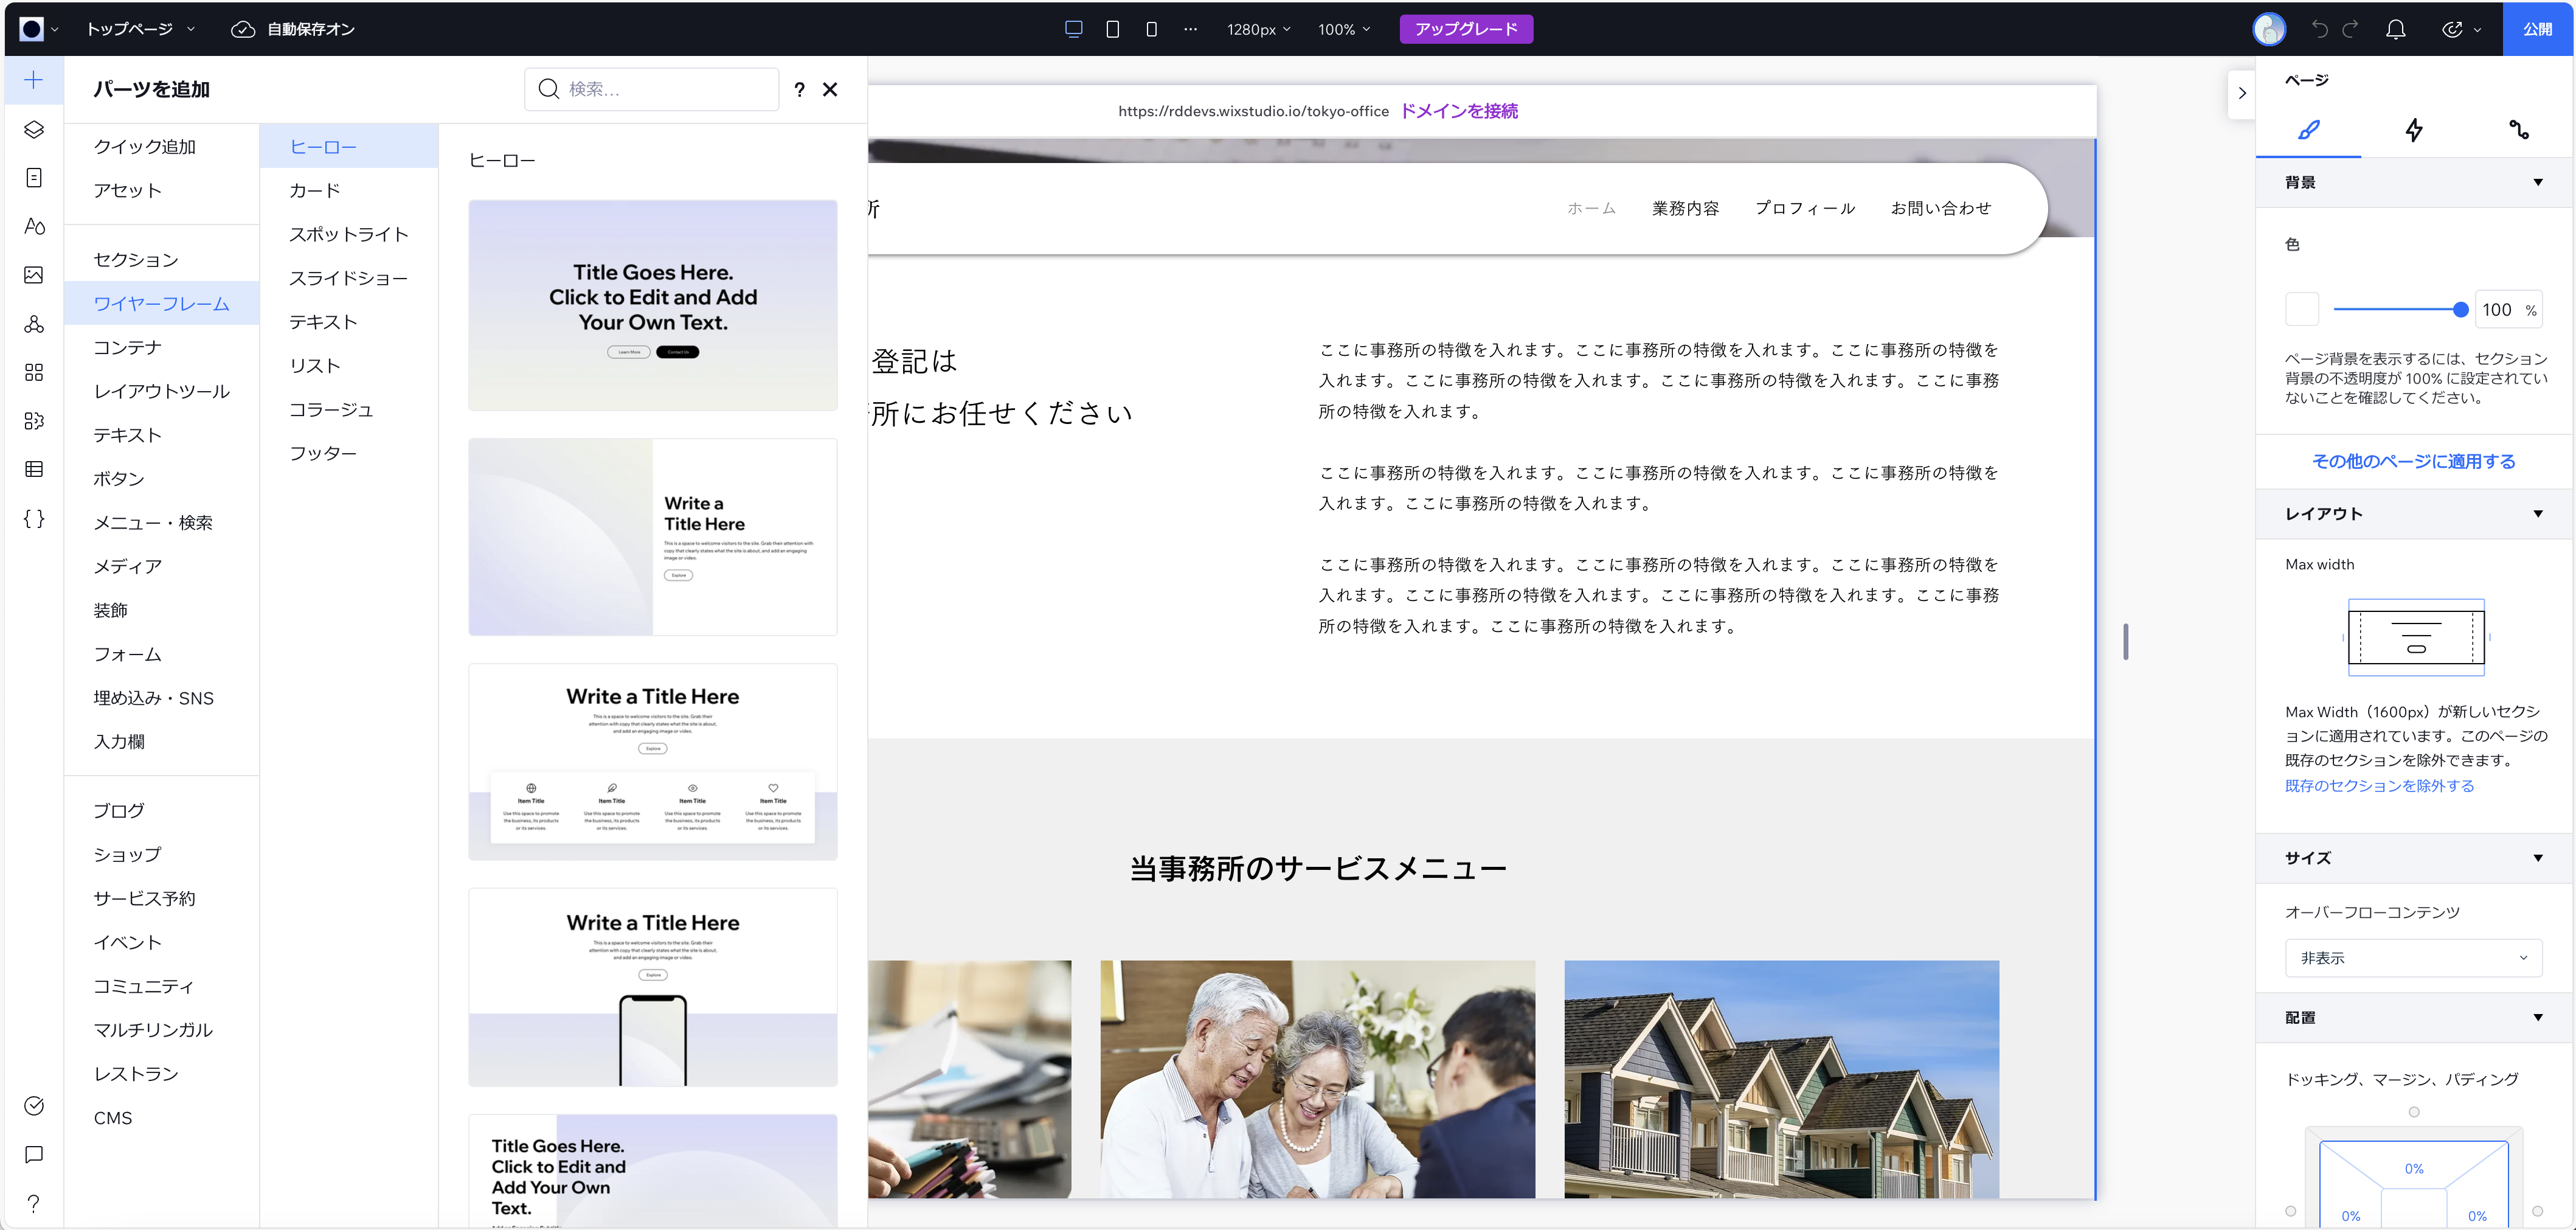2576x1230 pixels.
Task: Collapse the inspector panel arrow
Action: tap(2242, 93)
